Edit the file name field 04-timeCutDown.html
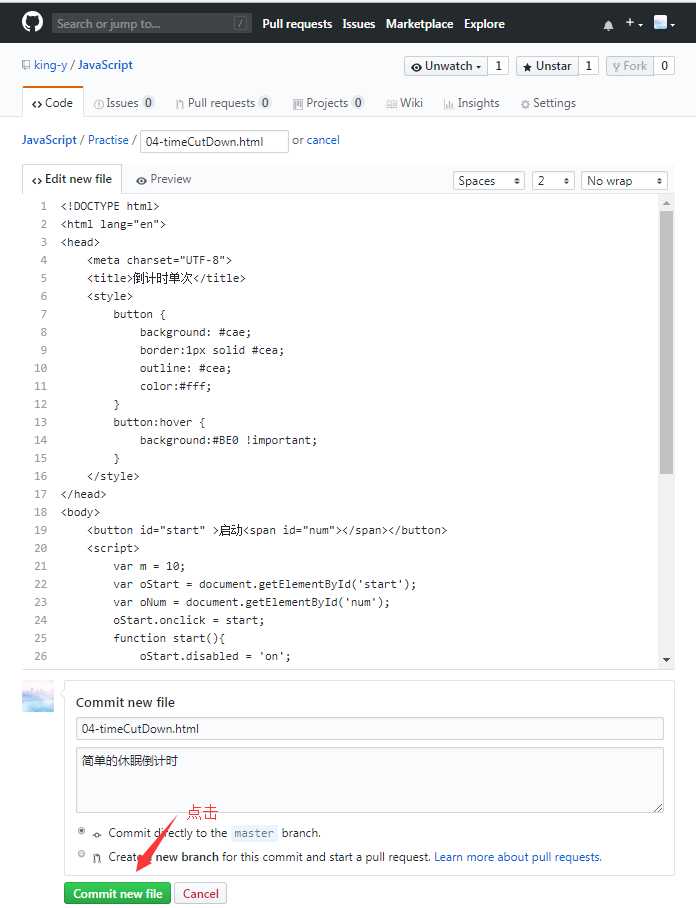 coord(214,141)
